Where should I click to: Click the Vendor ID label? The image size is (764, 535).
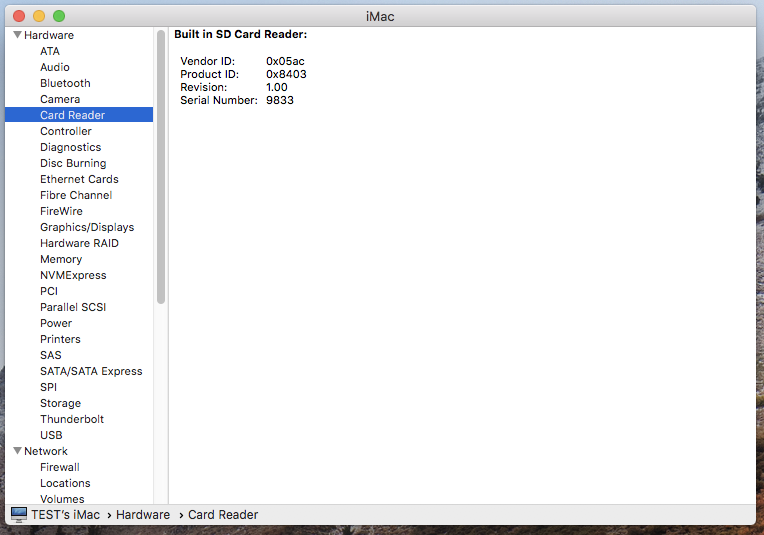(208, 61)
